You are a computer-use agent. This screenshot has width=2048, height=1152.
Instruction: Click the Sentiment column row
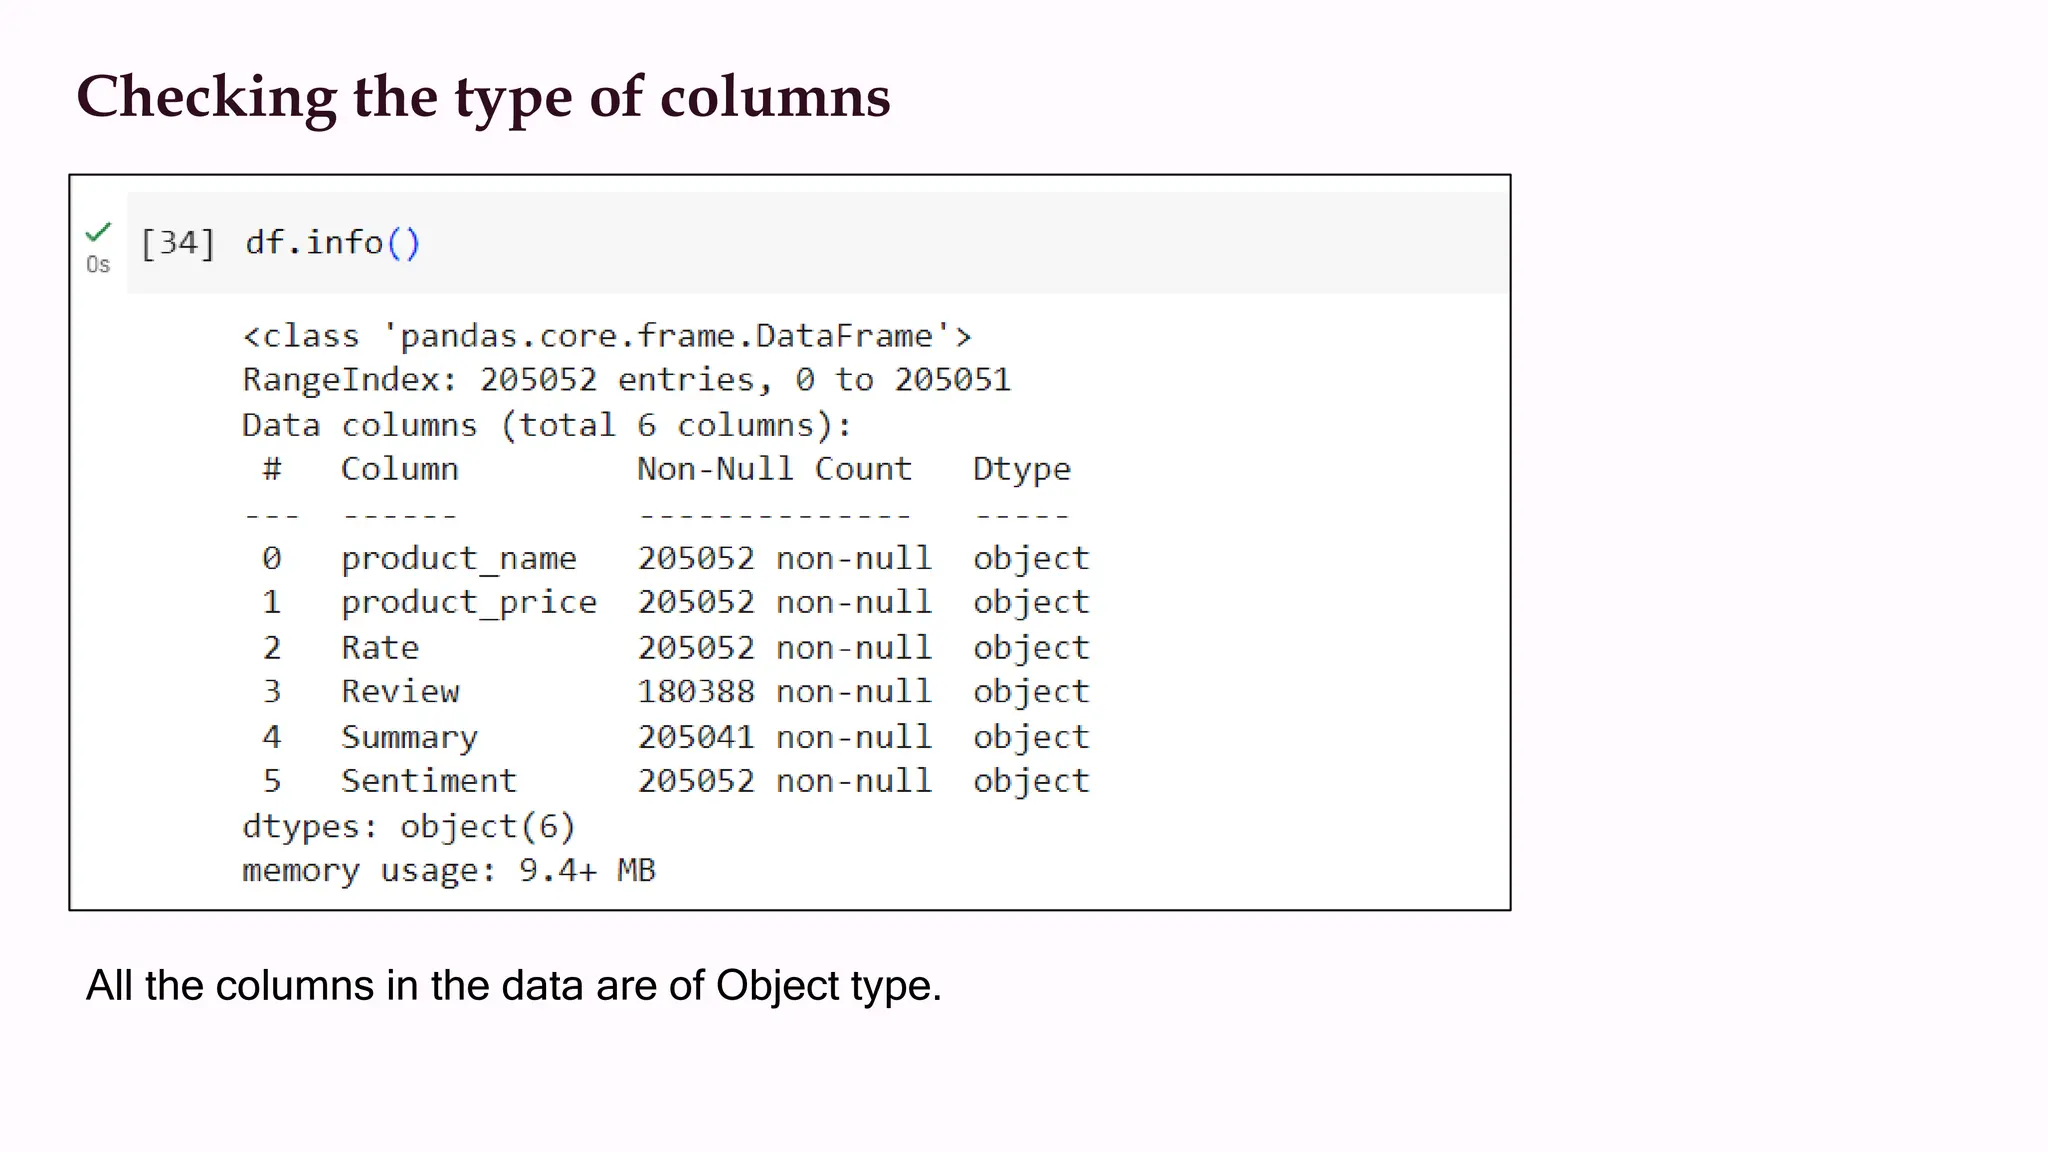pos(428,781)
